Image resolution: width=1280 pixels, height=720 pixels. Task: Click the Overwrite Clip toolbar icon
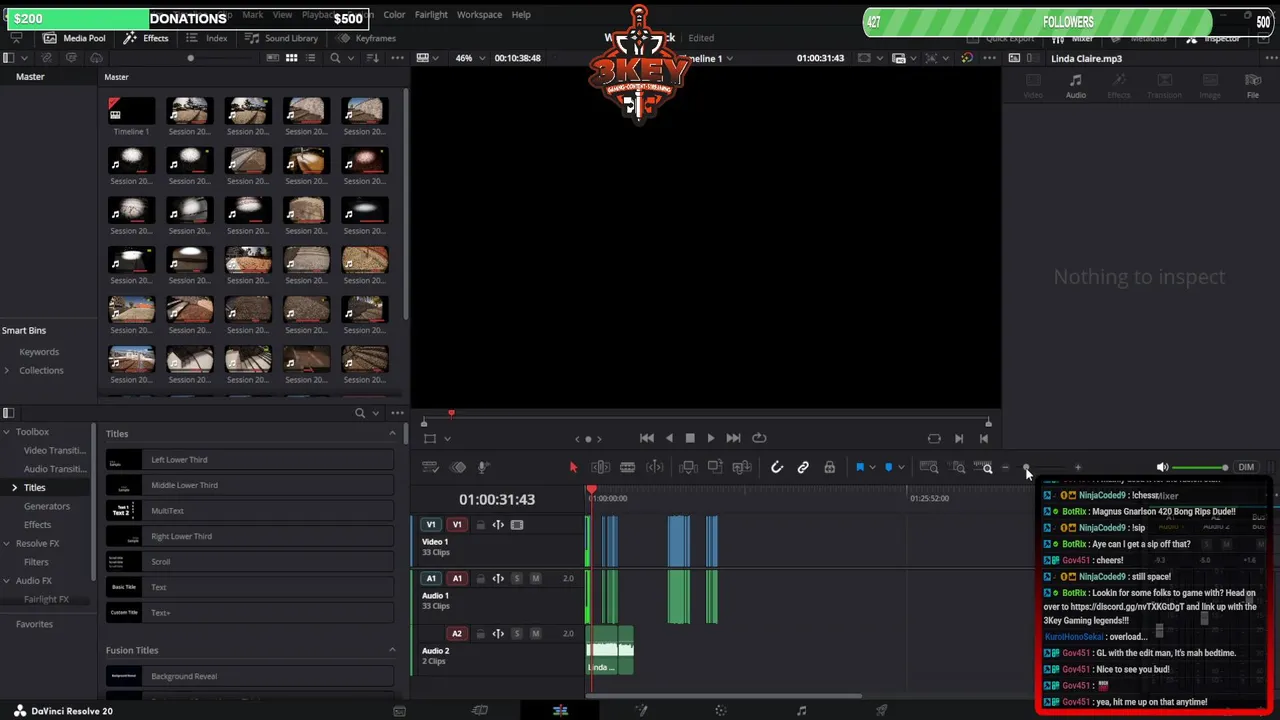[x=715, y=467]
